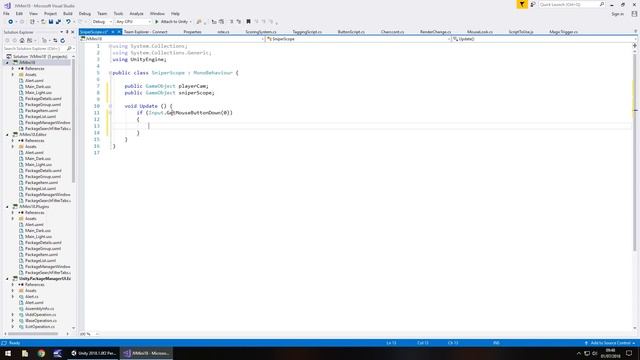Open the Debug configuration dropdown
Screen dimensions: 640x360
tap(102, 22)
